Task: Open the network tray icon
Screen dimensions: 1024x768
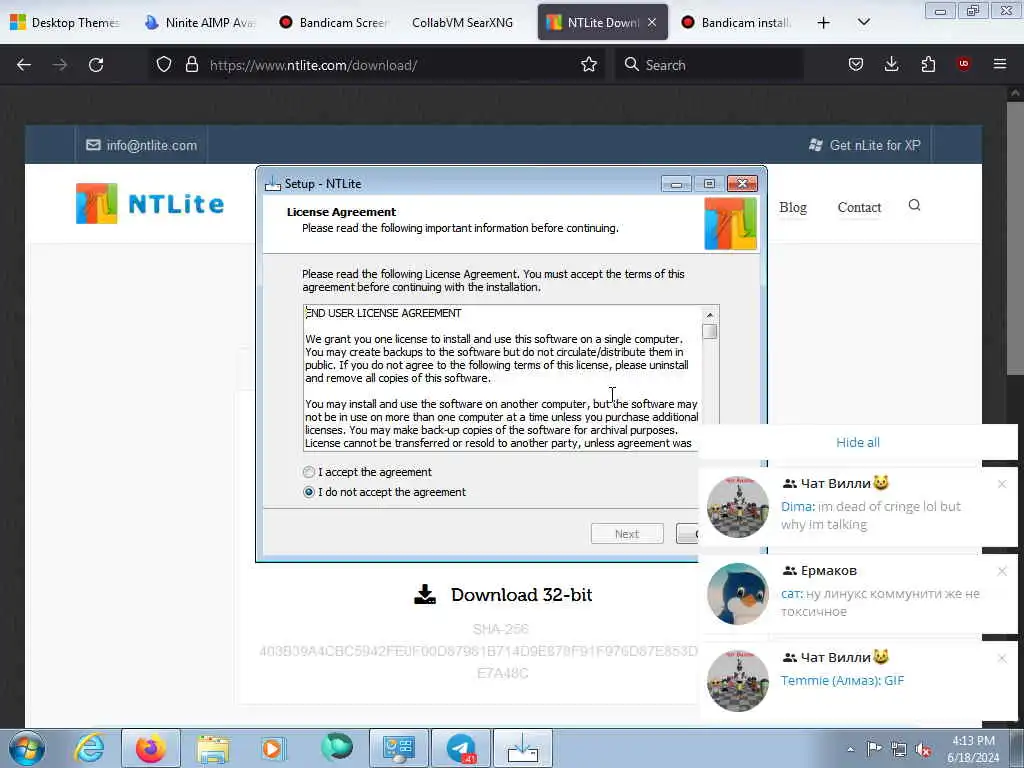Action: (x=899, y=749)
